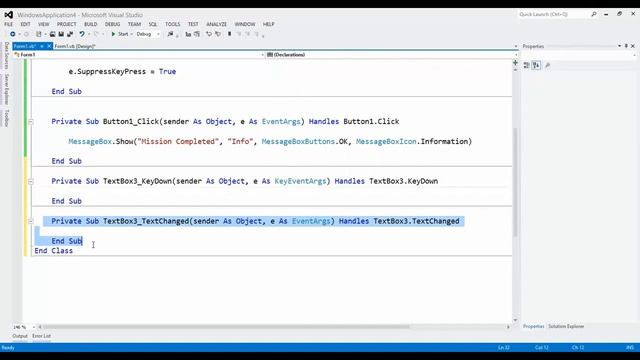This screenshot has height=360, width=640.
Task: Open the Error List tab
Action: click(x=42, y=336)
